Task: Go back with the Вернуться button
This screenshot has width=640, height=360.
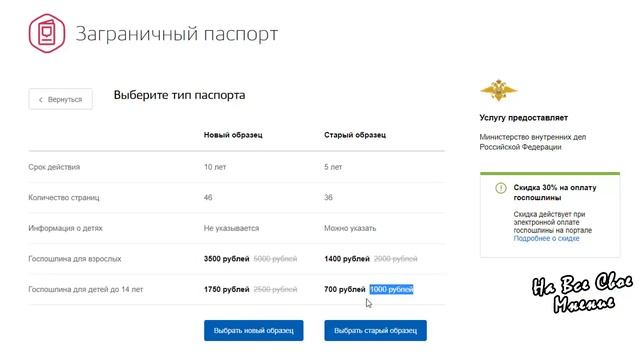Action: point(60,99)
